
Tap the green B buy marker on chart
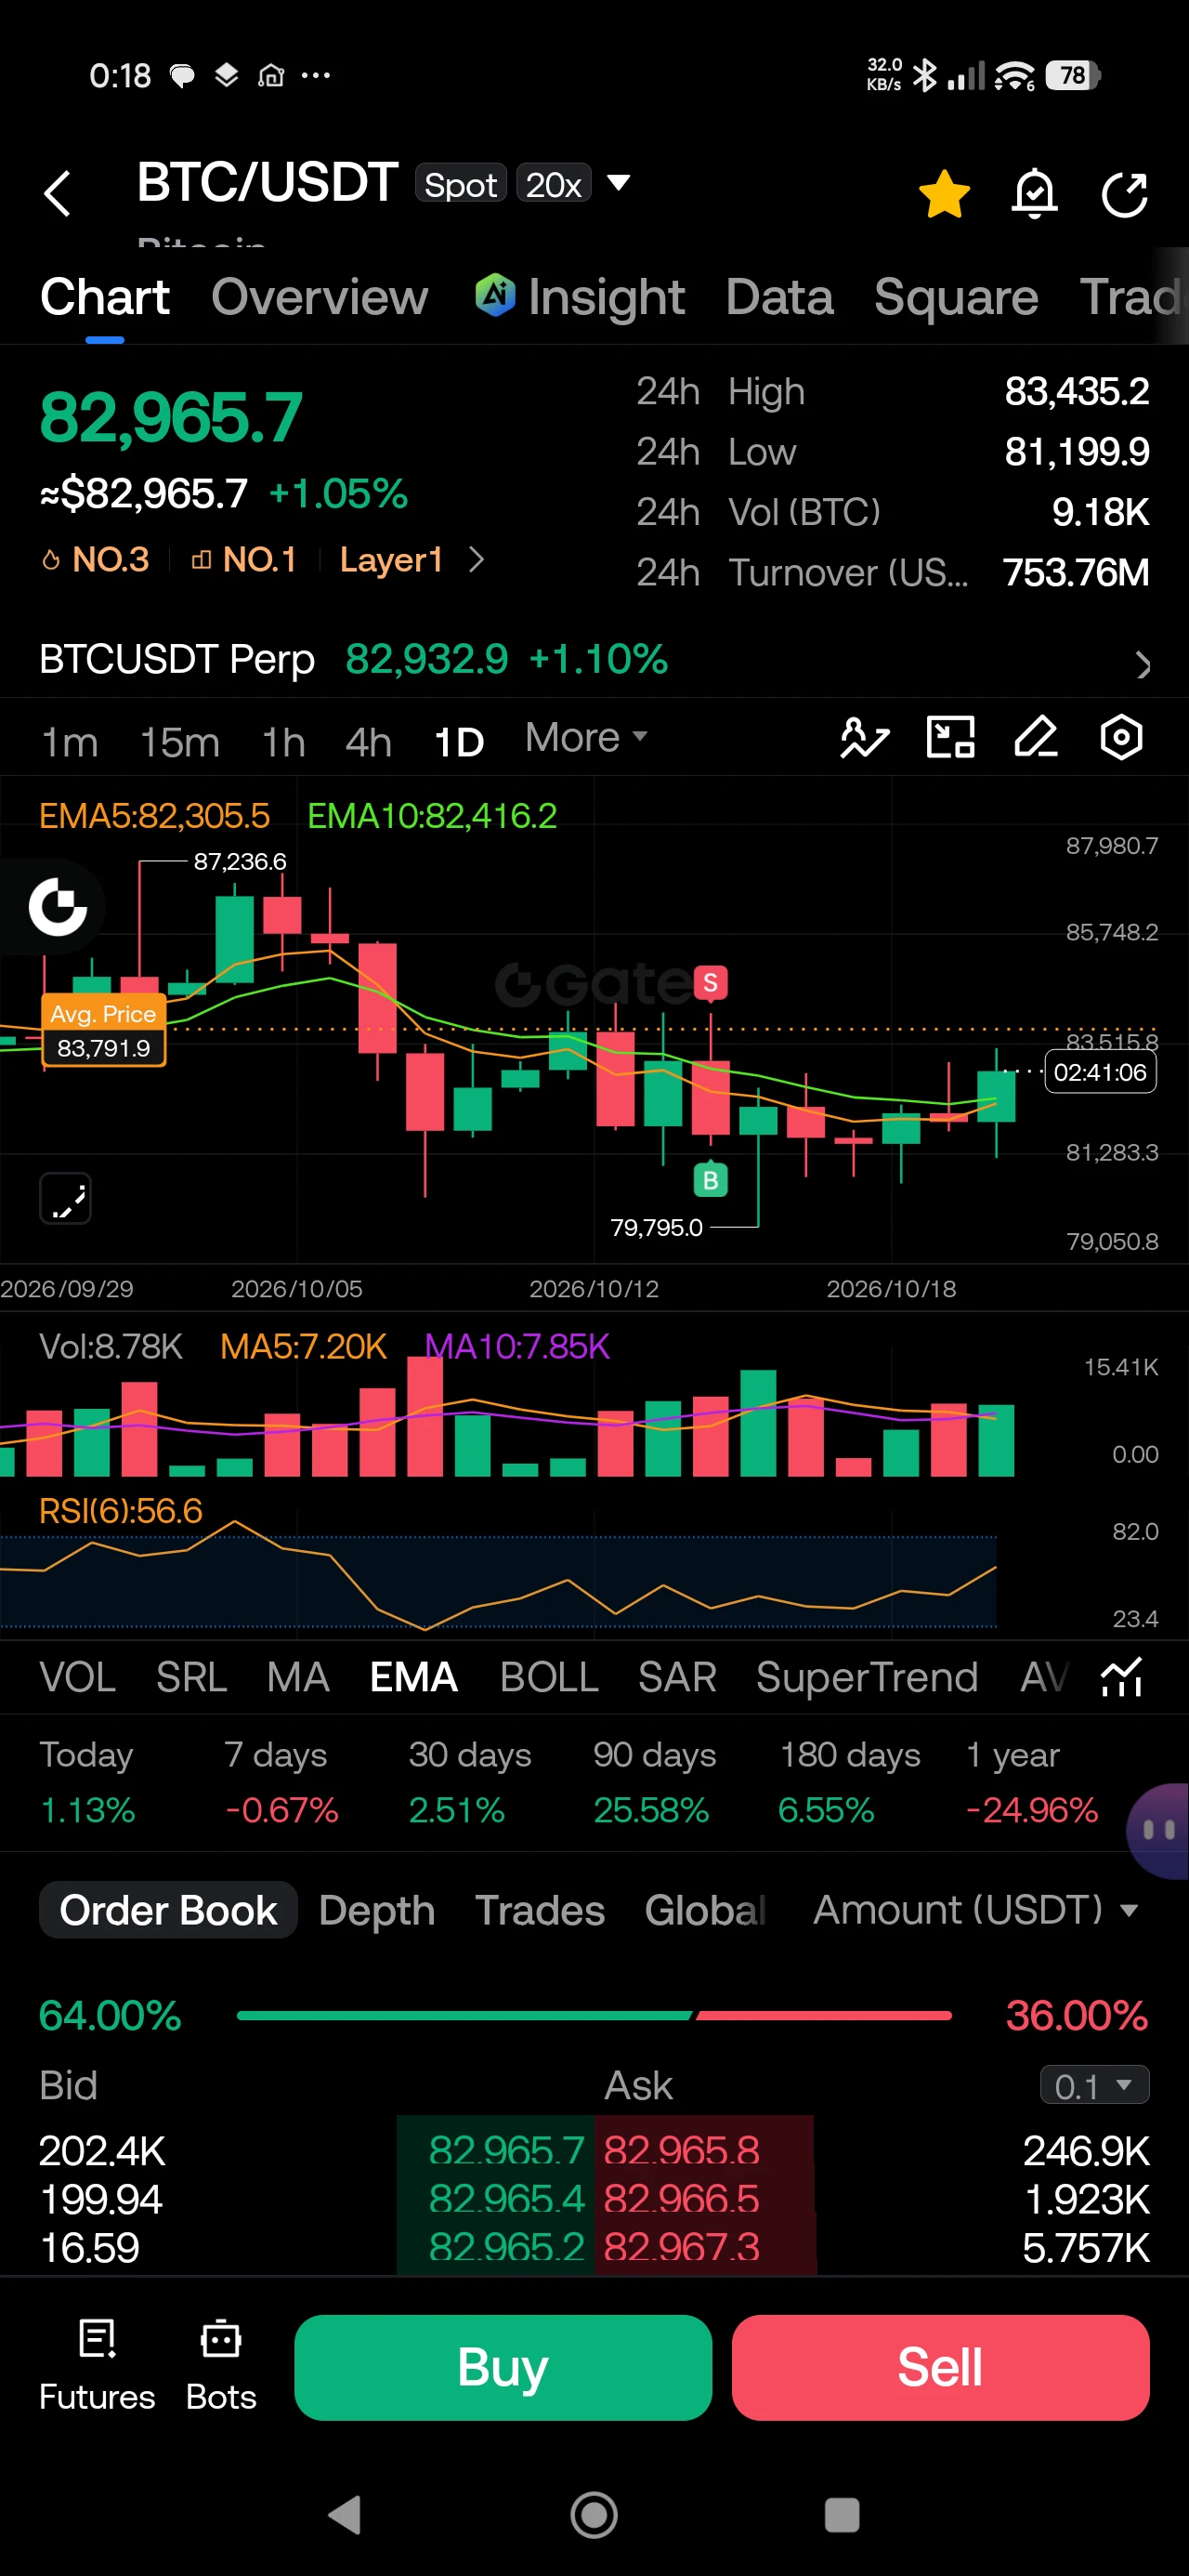711,1180
